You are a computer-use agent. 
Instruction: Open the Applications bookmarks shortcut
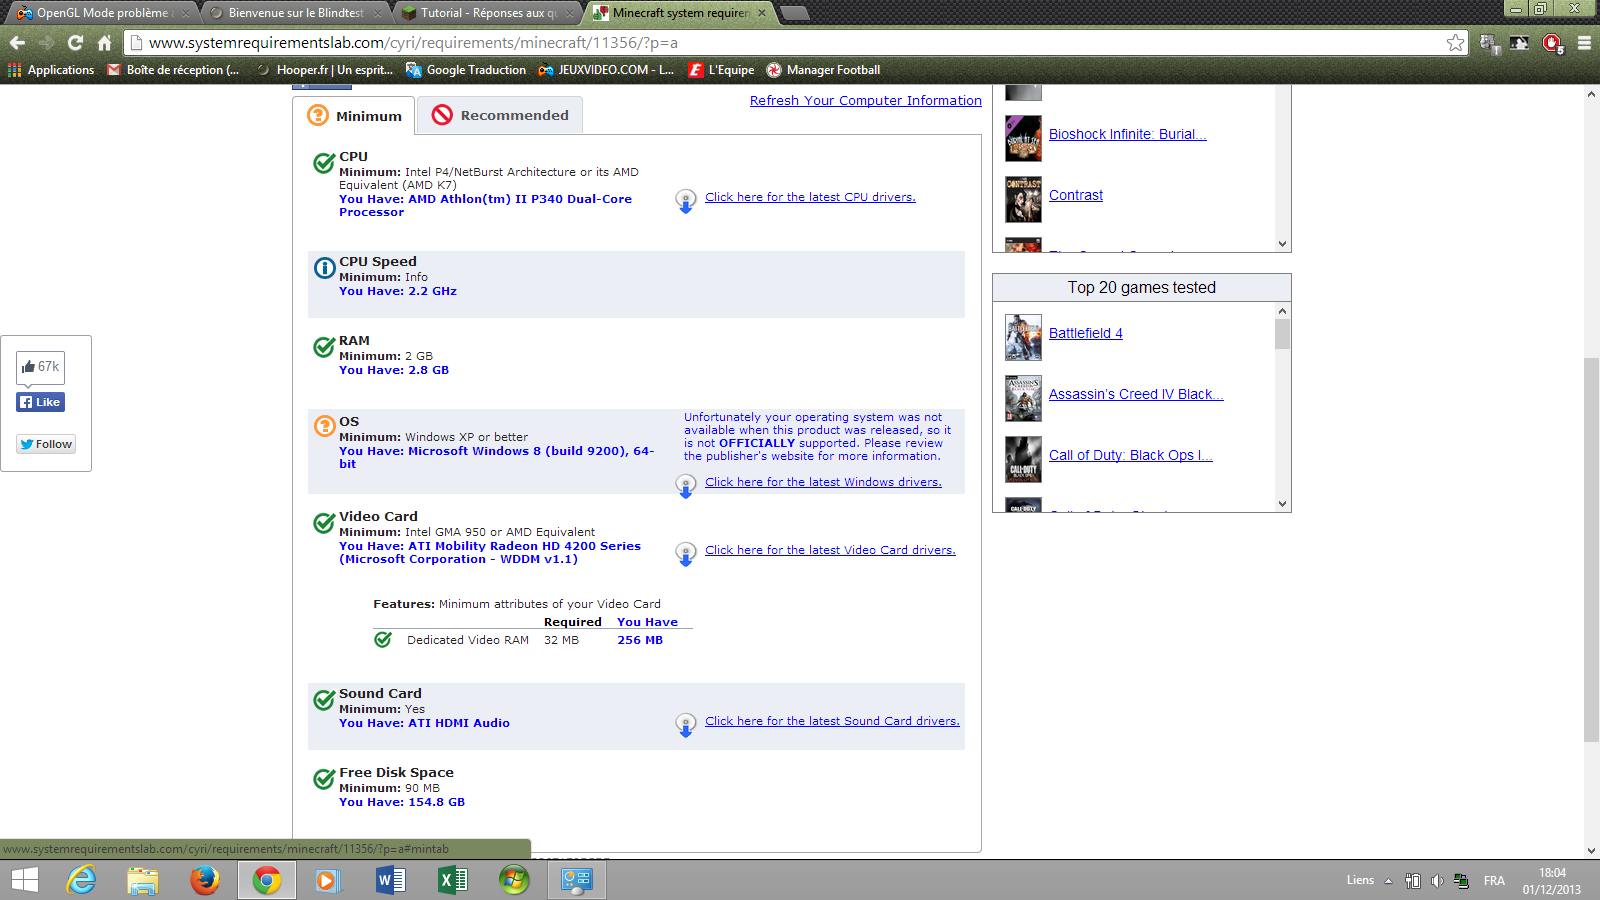(x=51, y=70)
